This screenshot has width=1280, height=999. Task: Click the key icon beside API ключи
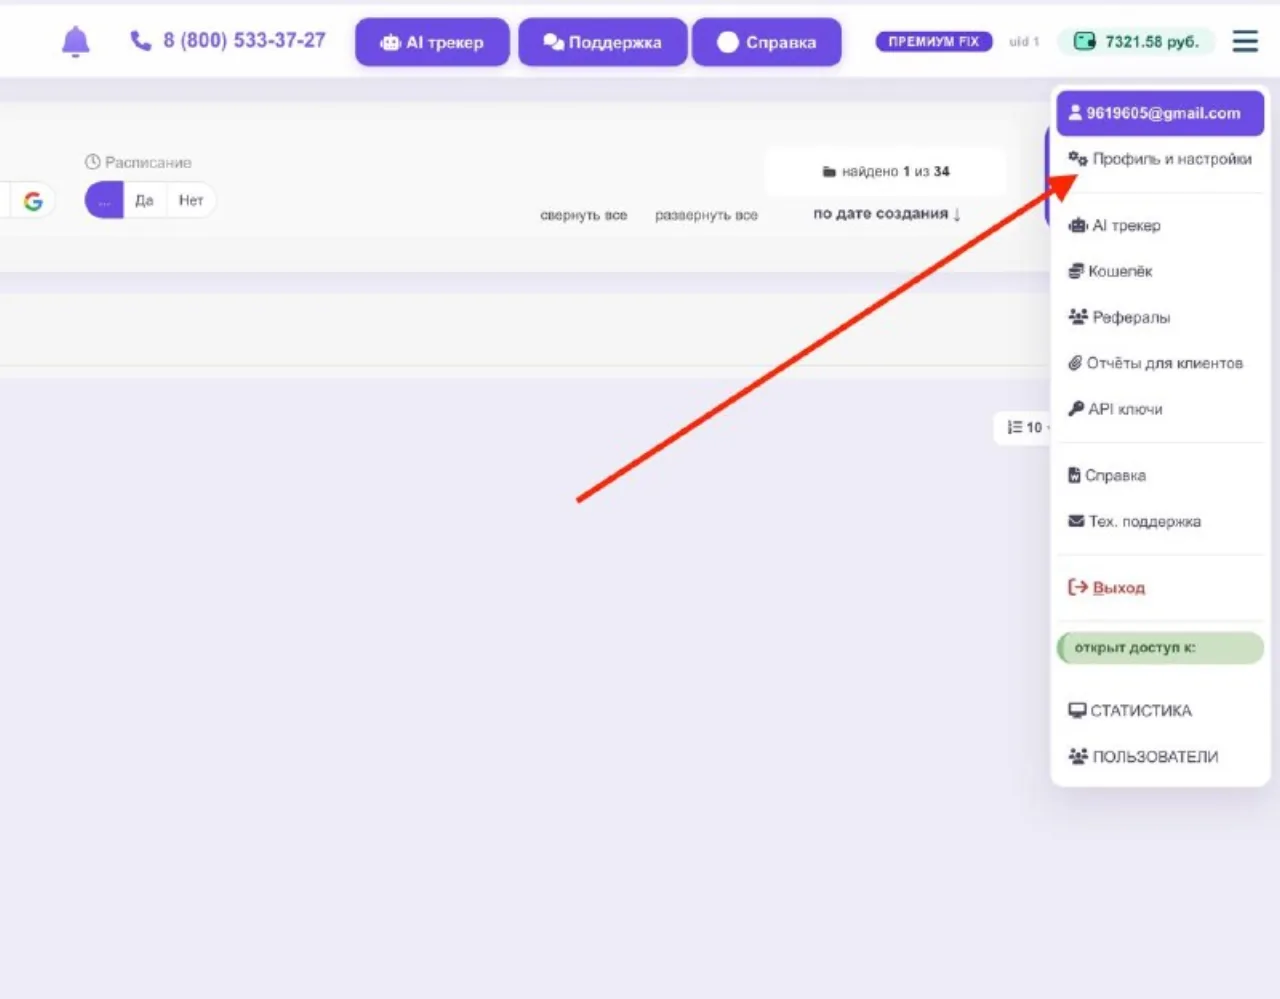1076,409
